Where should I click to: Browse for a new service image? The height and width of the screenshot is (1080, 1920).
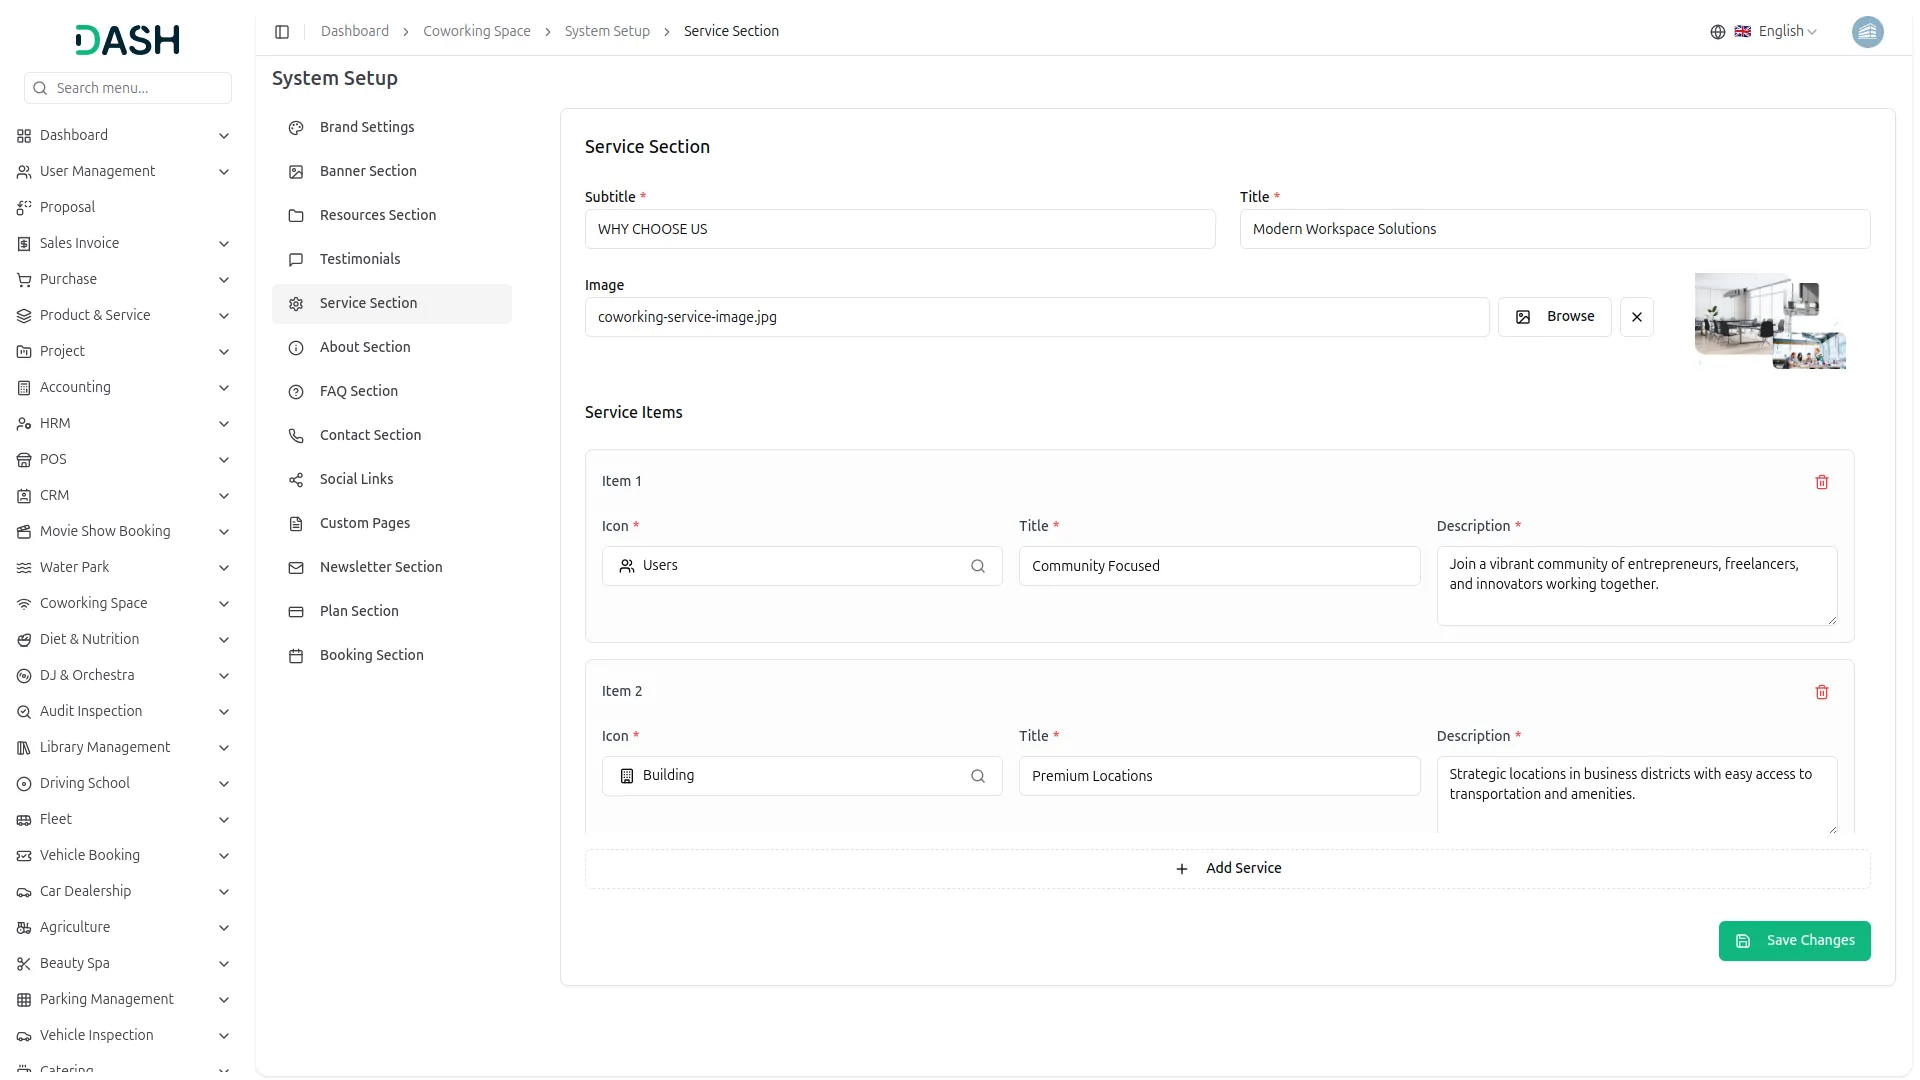pos(1554,317)
